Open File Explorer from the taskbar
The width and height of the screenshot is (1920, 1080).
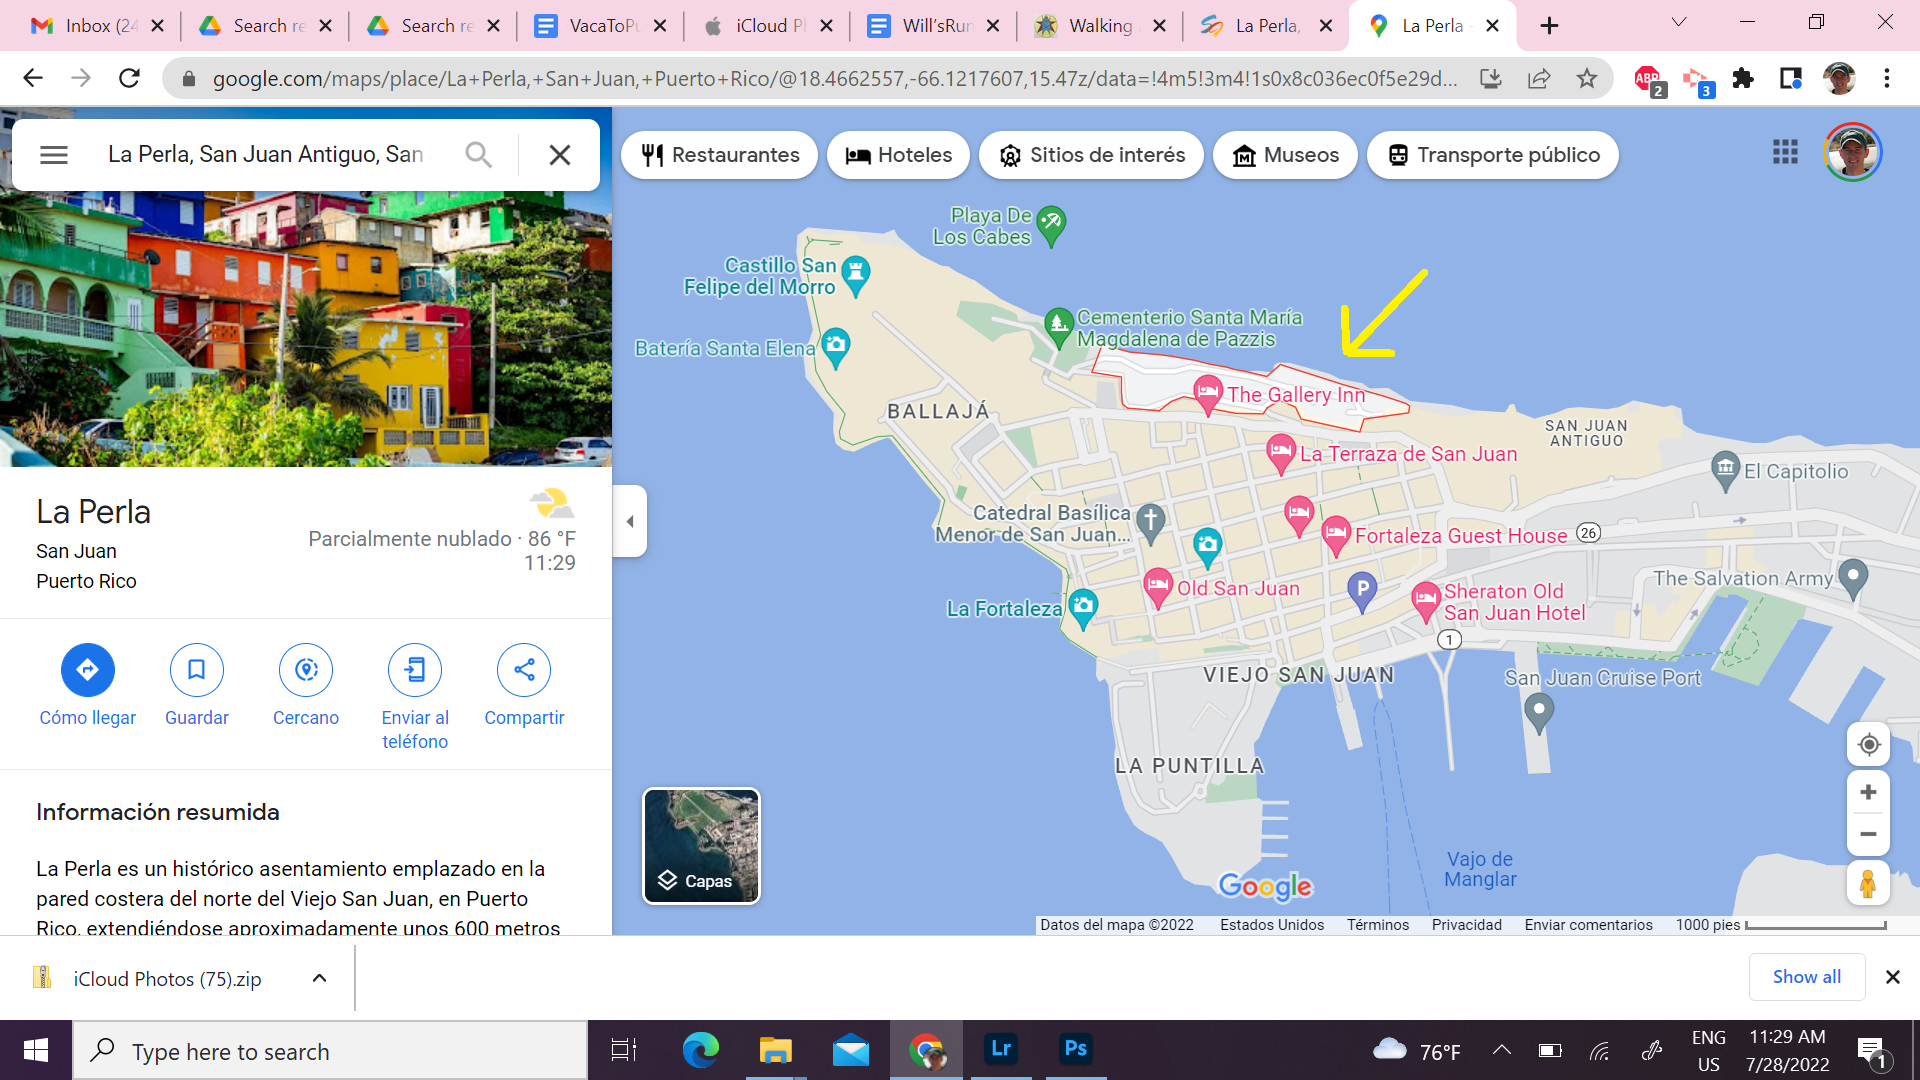click(x=776, y=1050)
